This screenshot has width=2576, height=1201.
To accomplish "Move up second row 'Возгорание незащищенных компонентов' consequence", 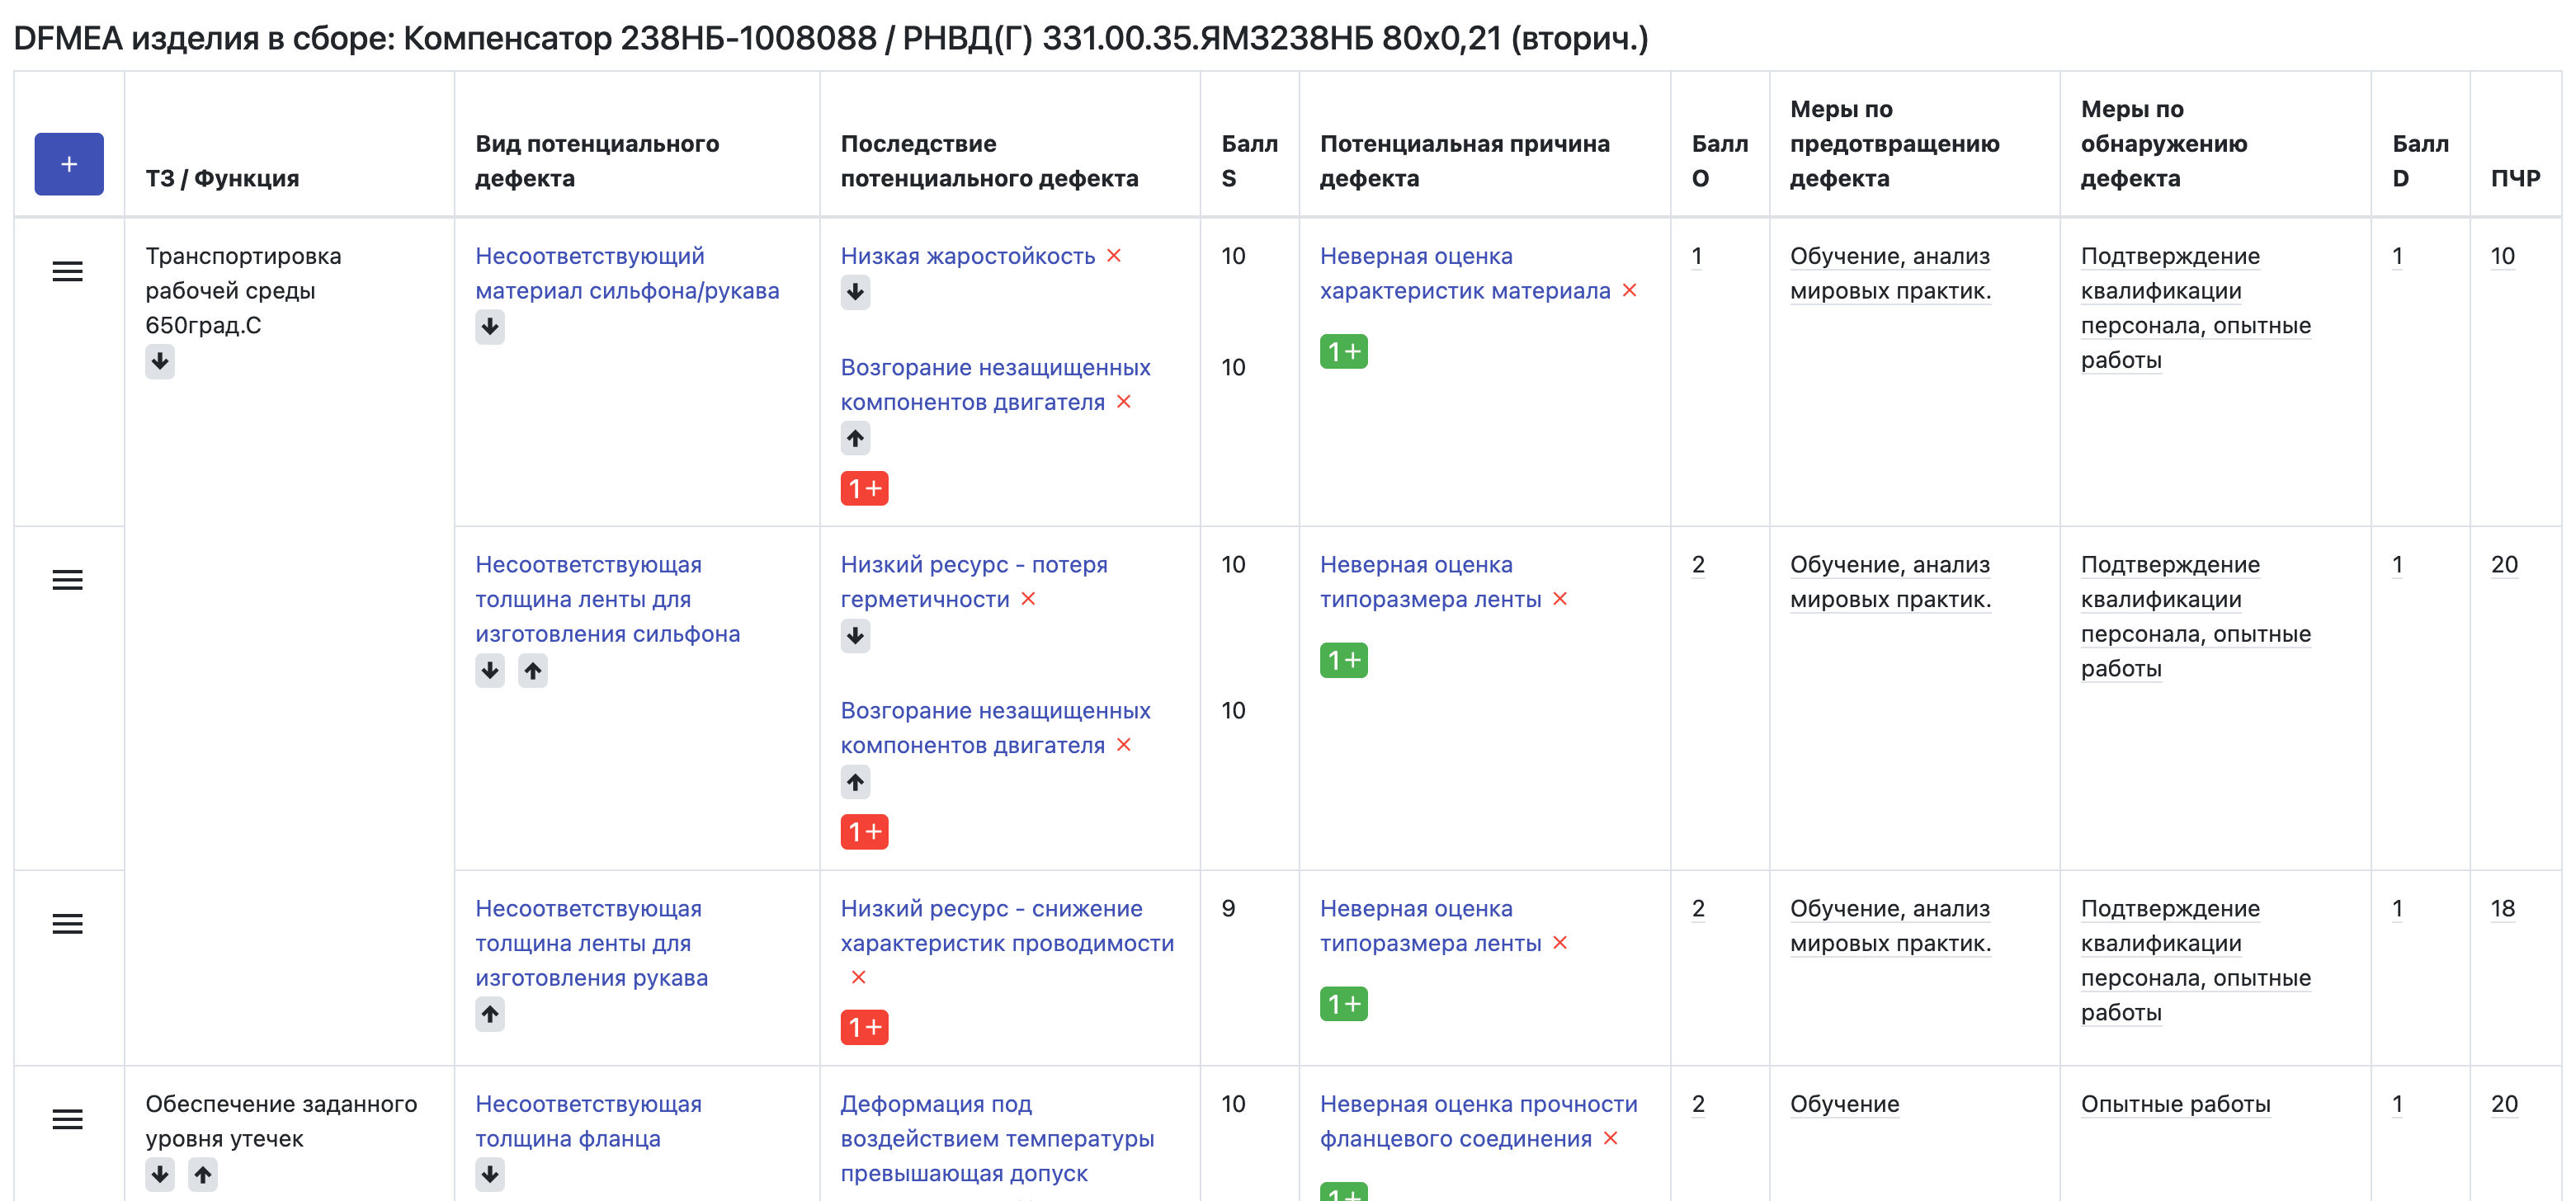I will (855, 782).
